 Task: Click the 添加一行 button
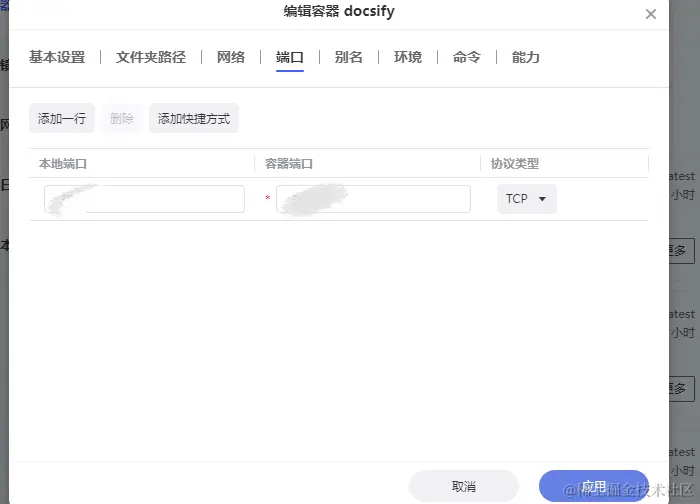pyautogui.click(x=62, y=118)
